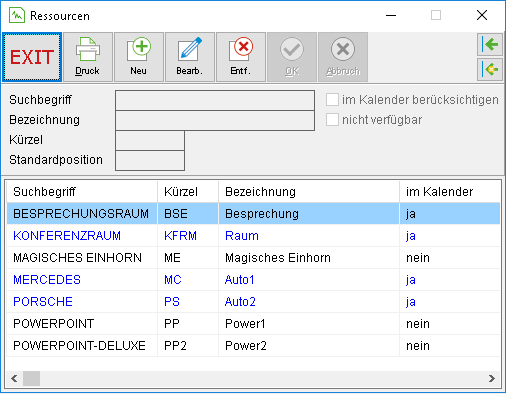Confirm with the greyed OK button
The width and height of the screenshot is (506, 394).
pos(292,57)
